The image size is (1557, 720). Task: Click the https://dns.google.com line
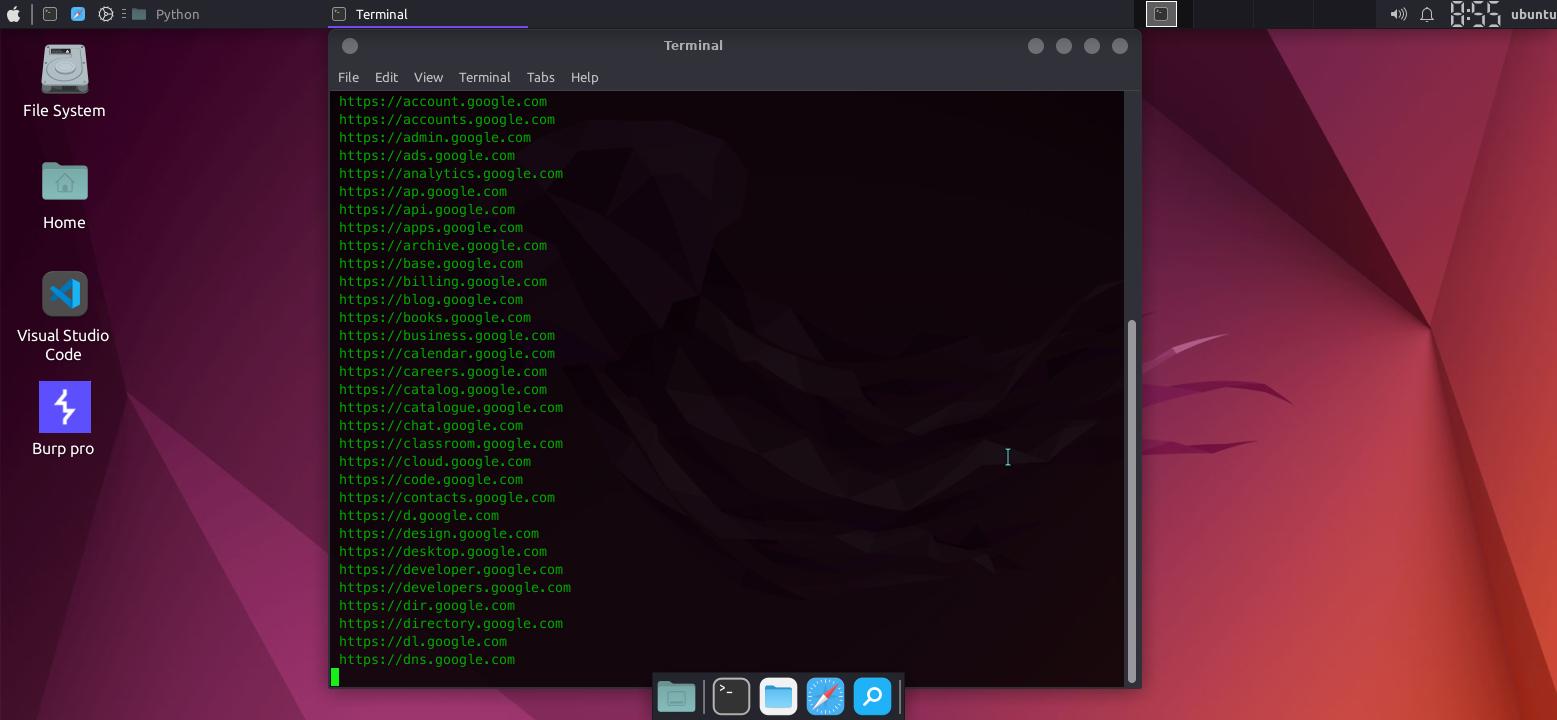[x=427, y=659]
